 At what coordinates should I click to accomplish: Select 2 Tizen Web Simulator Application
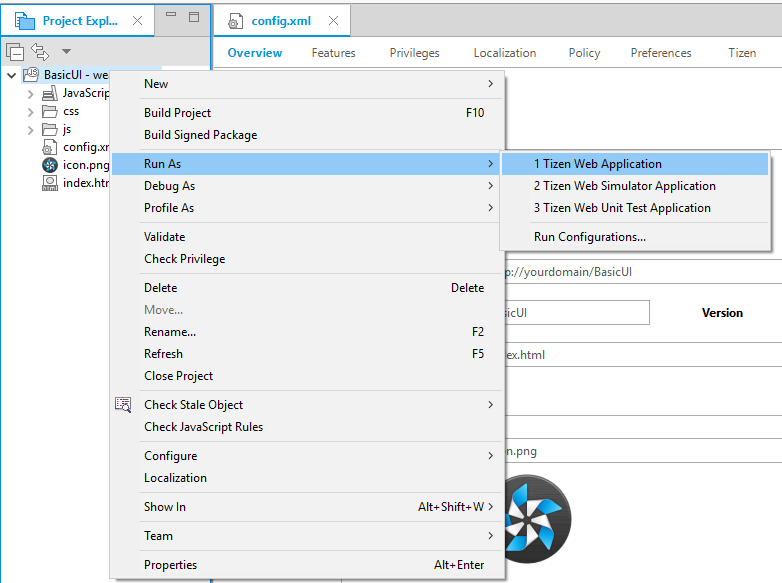point(624,186)
